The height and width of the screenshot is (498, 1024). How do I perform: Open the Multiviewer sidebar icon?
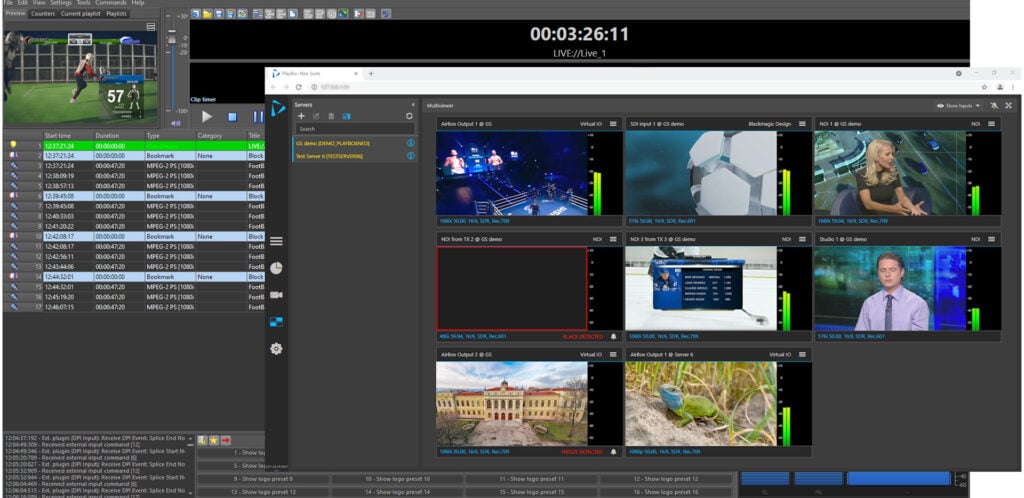pos(276,321)
